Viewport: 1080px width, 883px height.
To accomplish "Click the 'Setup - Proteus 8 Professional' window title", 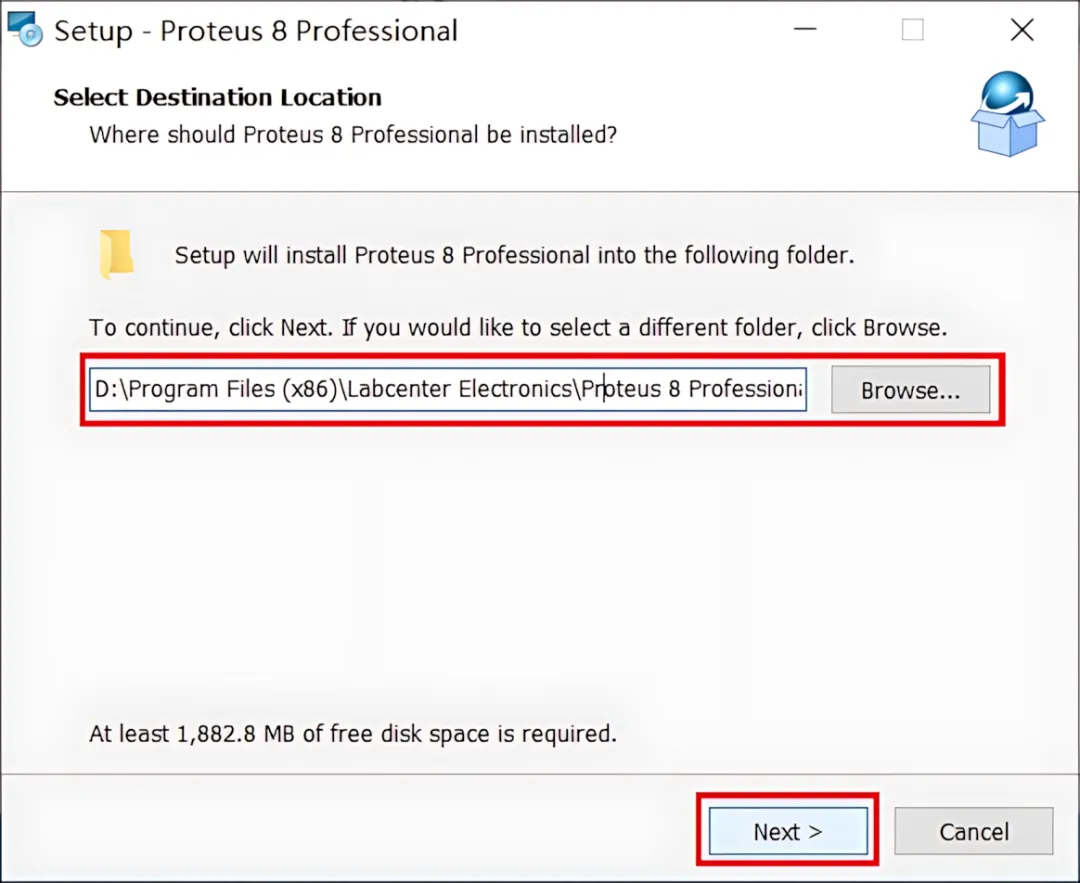I will pyautogui.click(x=256, y=31).
